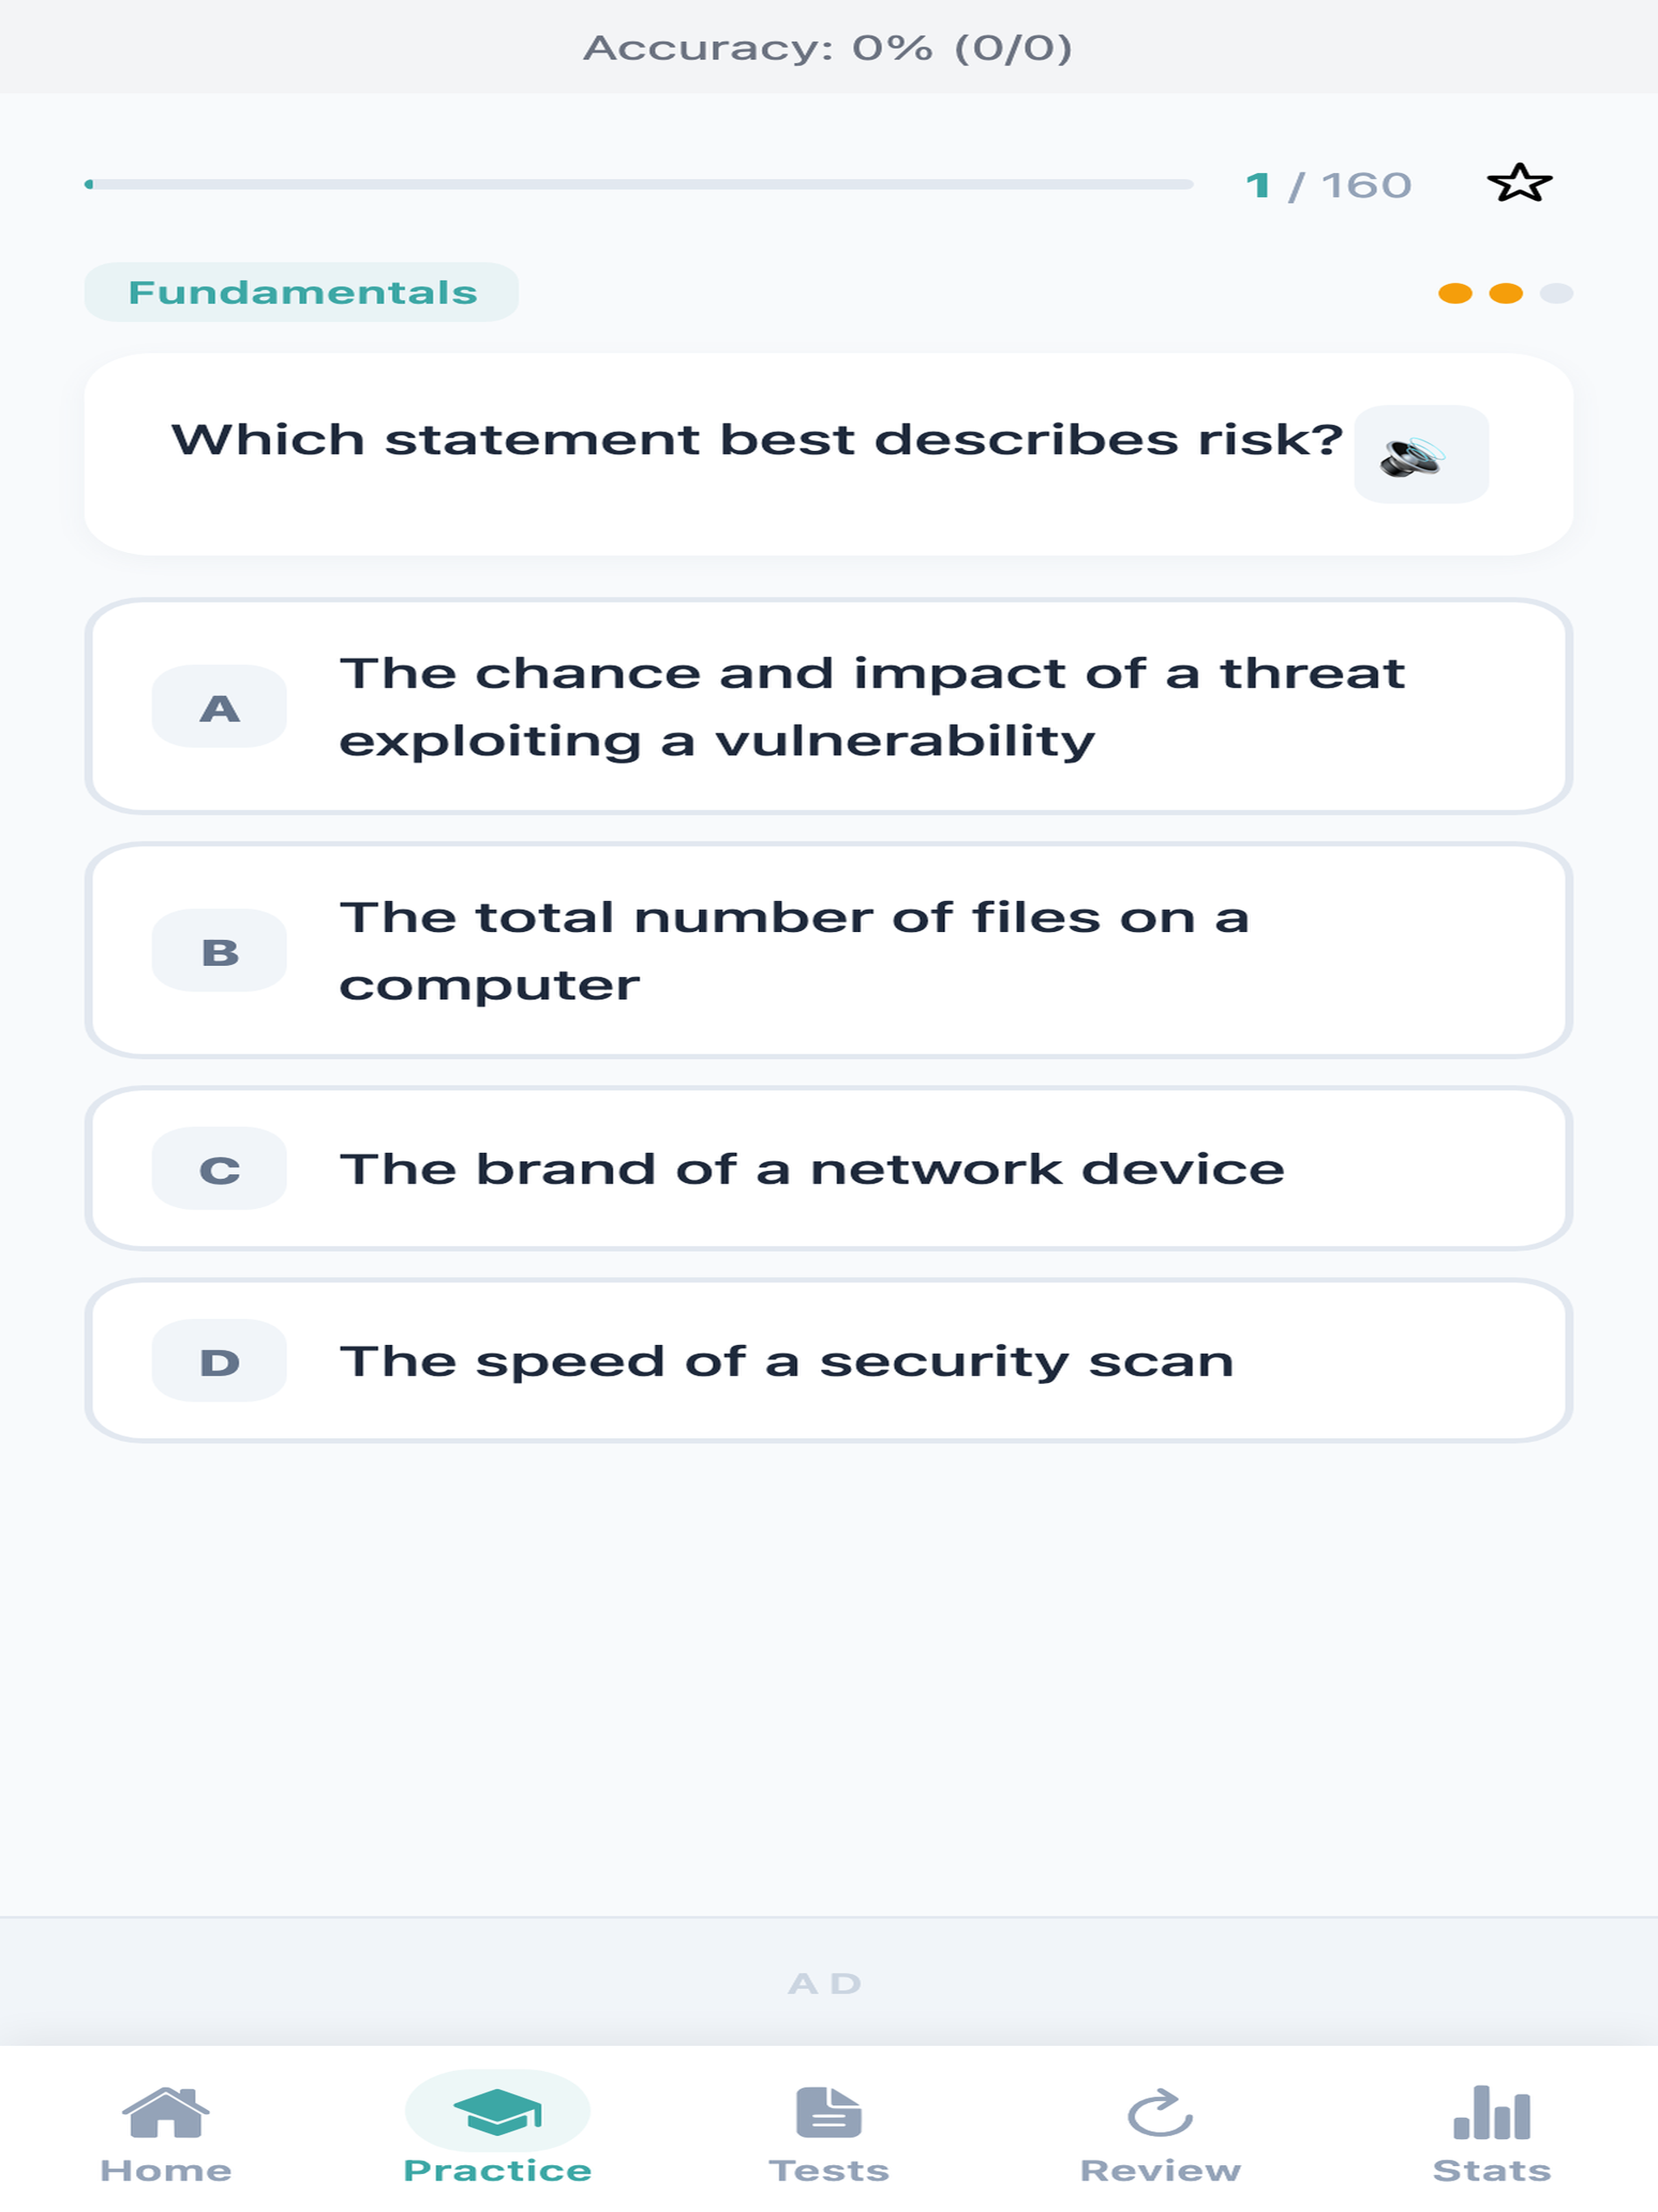Select answer A about threat exploiting vulnerability

click(x=829, y=706)
